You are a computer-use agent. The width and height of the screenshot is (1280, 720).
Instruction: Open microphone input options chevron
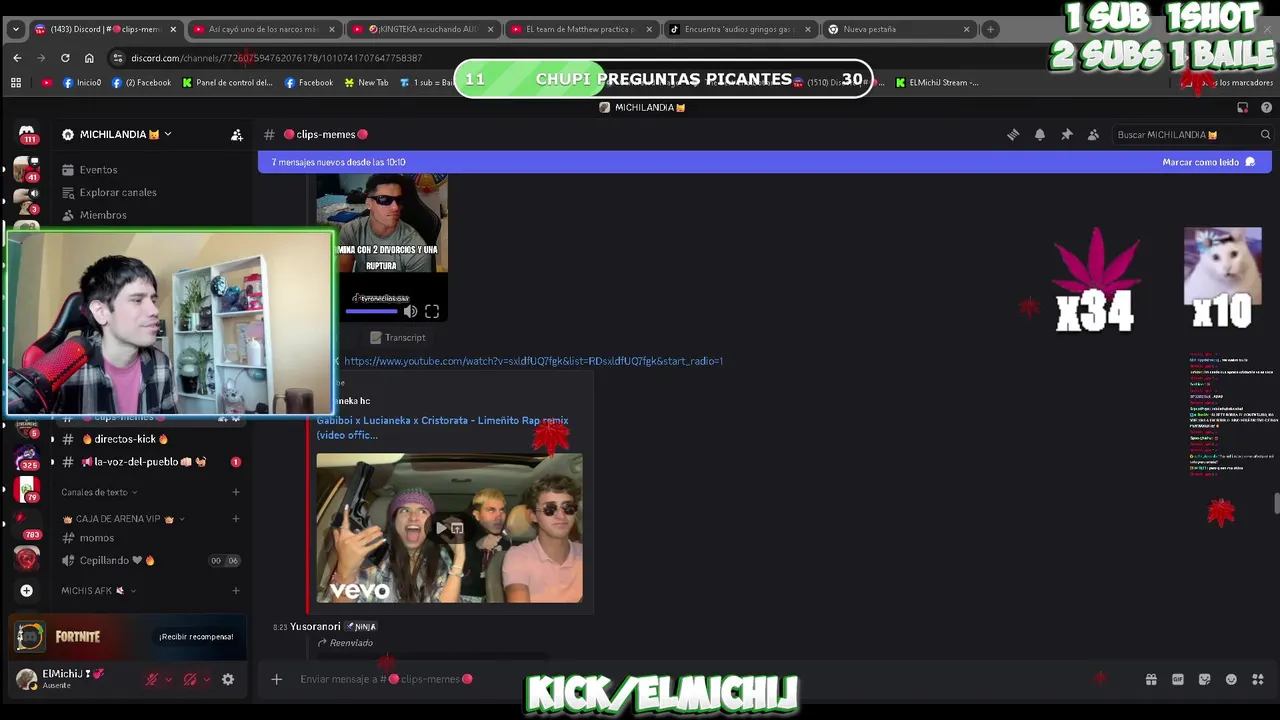point(168,679)
